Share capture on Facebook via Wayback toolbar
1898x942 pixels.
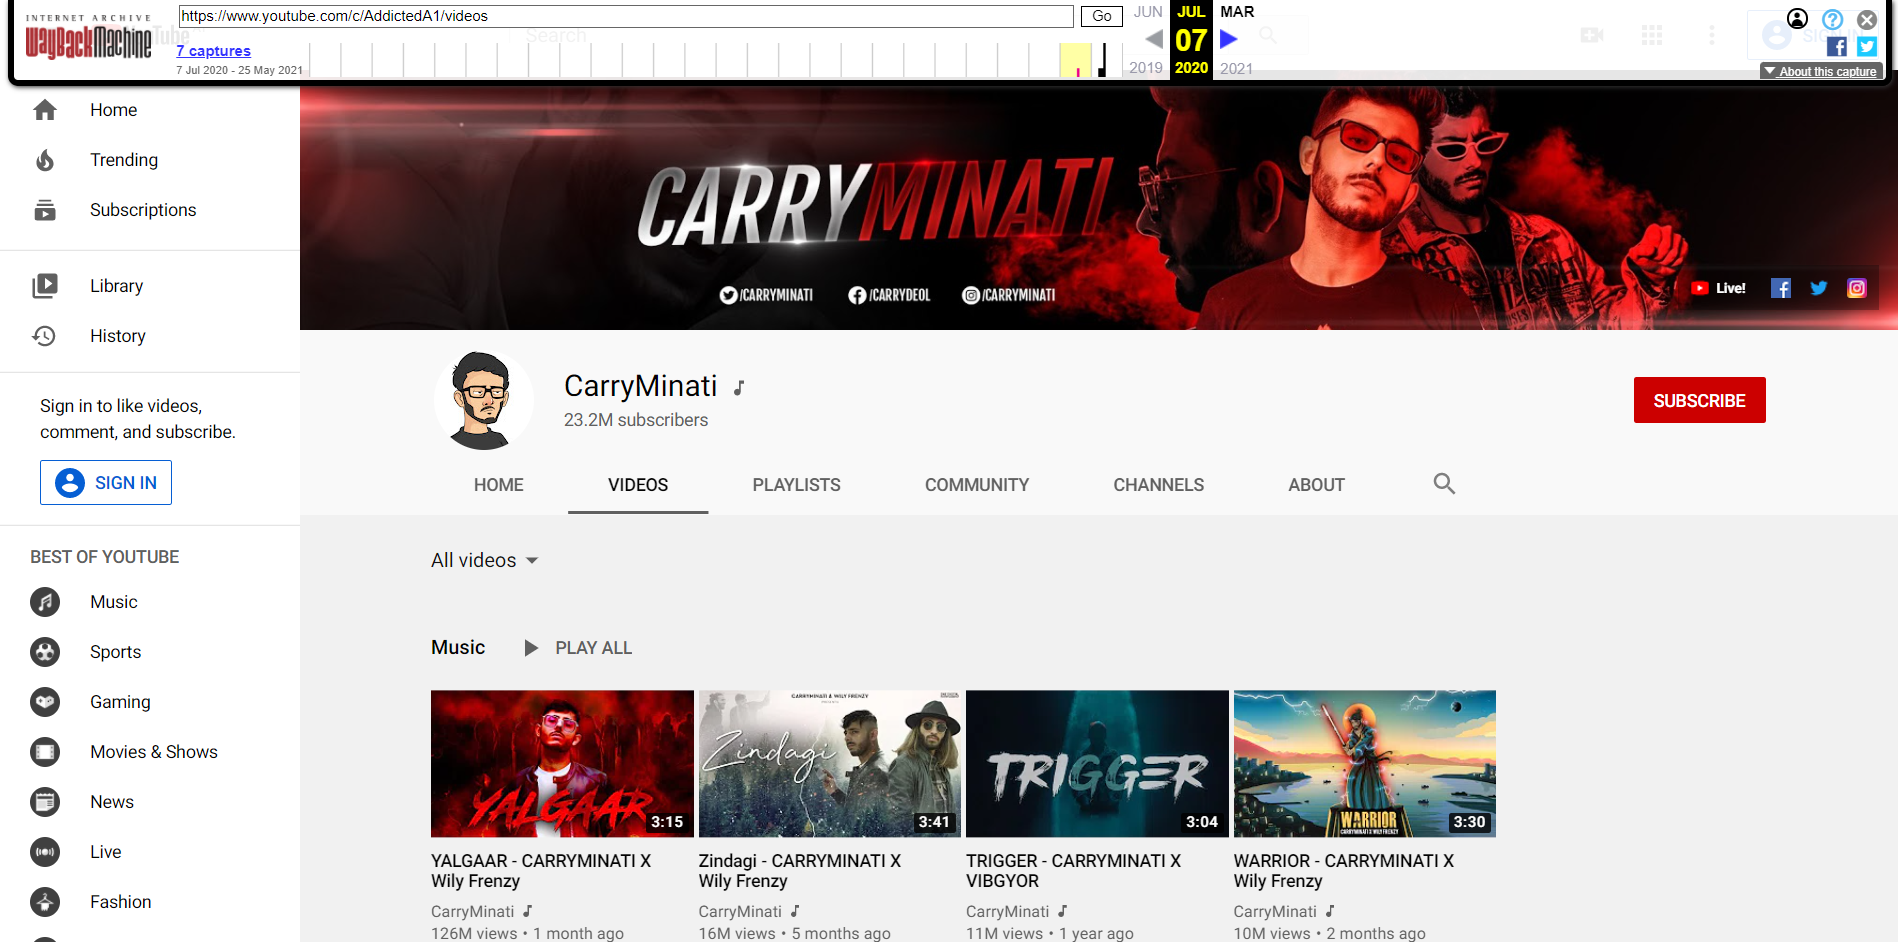1837,46
